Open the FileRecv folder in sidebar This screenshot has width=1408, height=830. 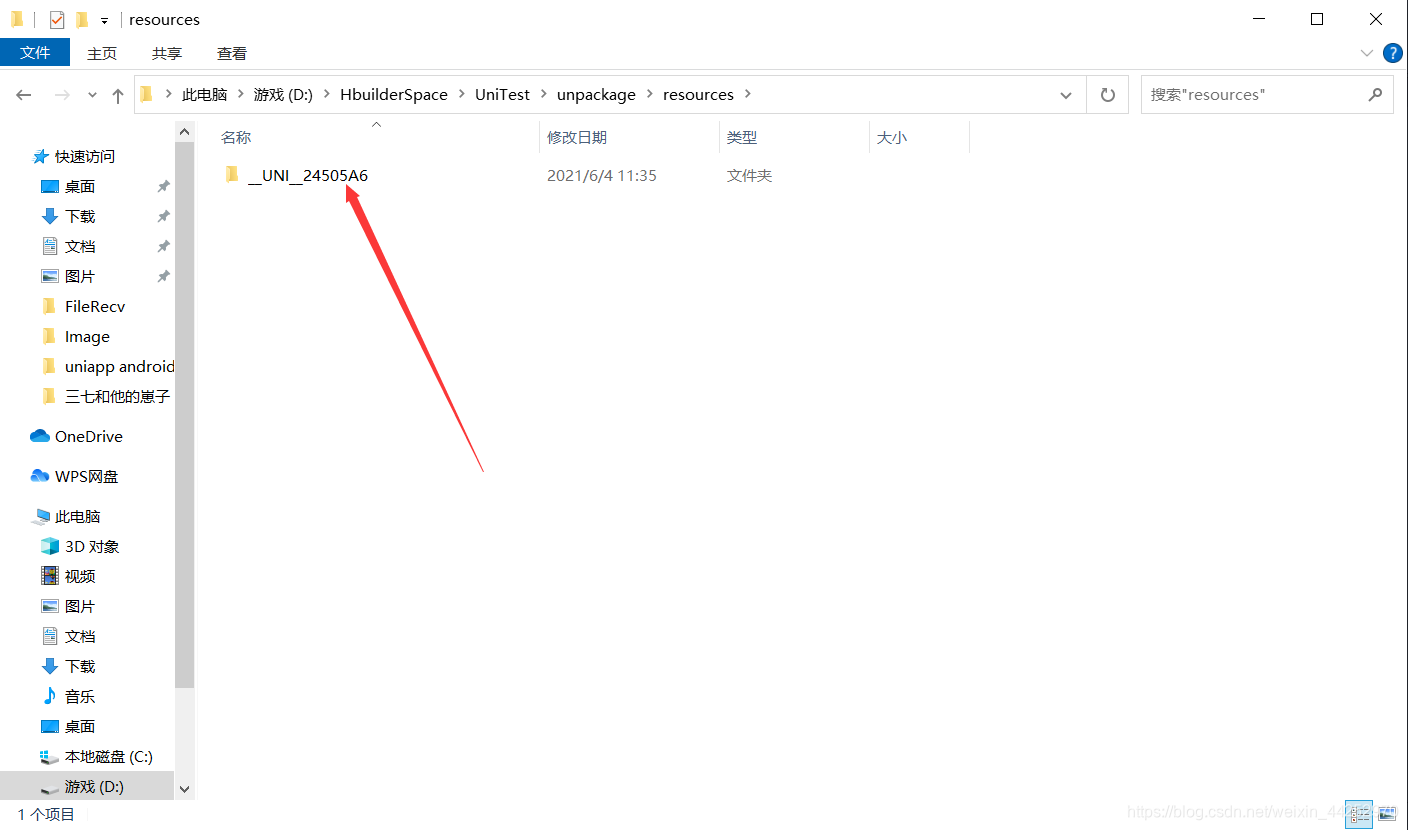coord(95,306)
